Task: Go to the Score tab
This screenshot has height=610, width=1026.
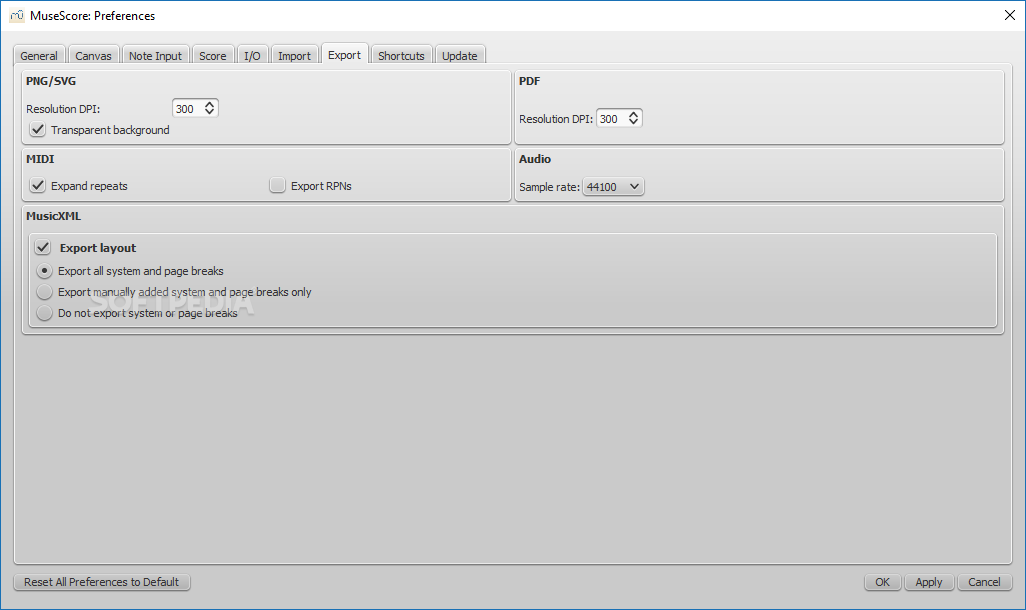Action: coord(213,56)
